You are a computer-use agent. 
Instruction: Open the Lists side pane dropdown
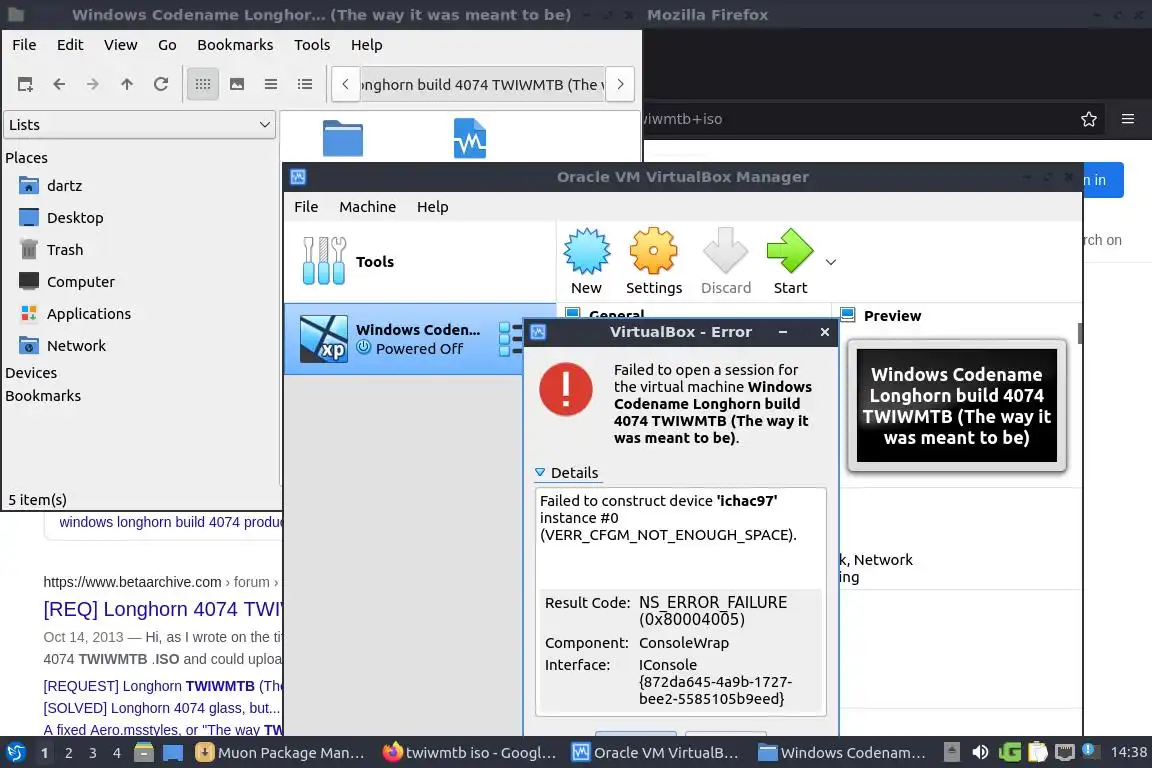tap(140, 125)
